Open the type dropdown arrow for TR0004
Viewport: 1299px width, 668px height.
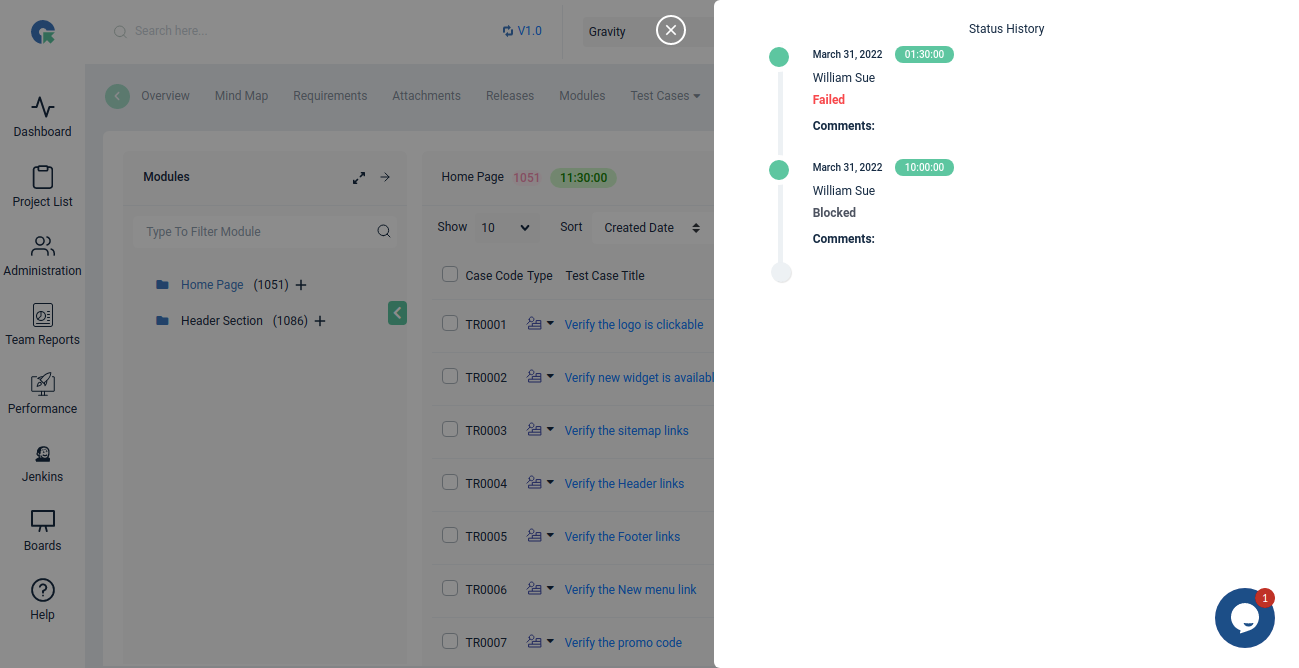(x=550, y=482)
